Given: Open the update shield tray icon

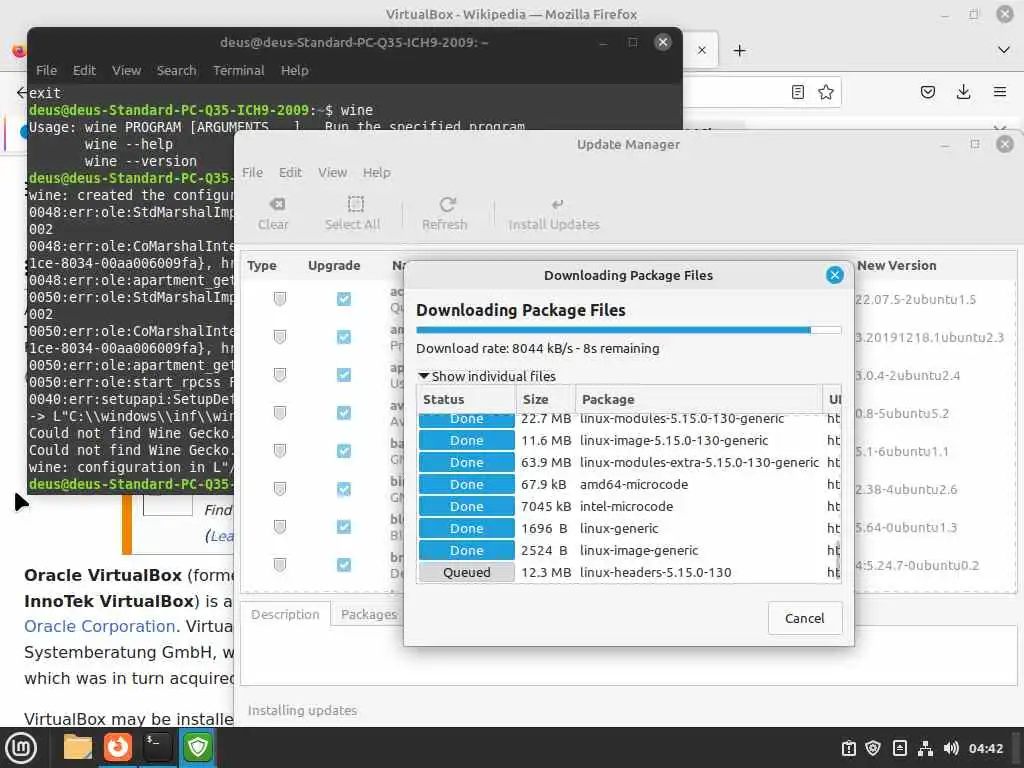Looking at the screenshot, I should (873, 748).
